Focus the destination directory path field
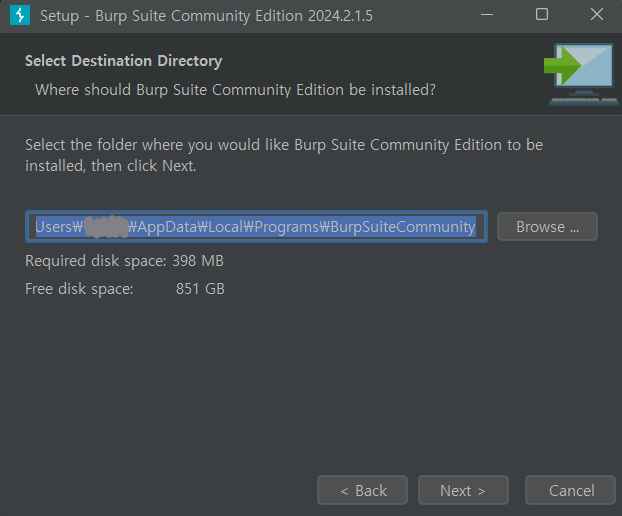 pyautogui.click(x=256, y=226)
